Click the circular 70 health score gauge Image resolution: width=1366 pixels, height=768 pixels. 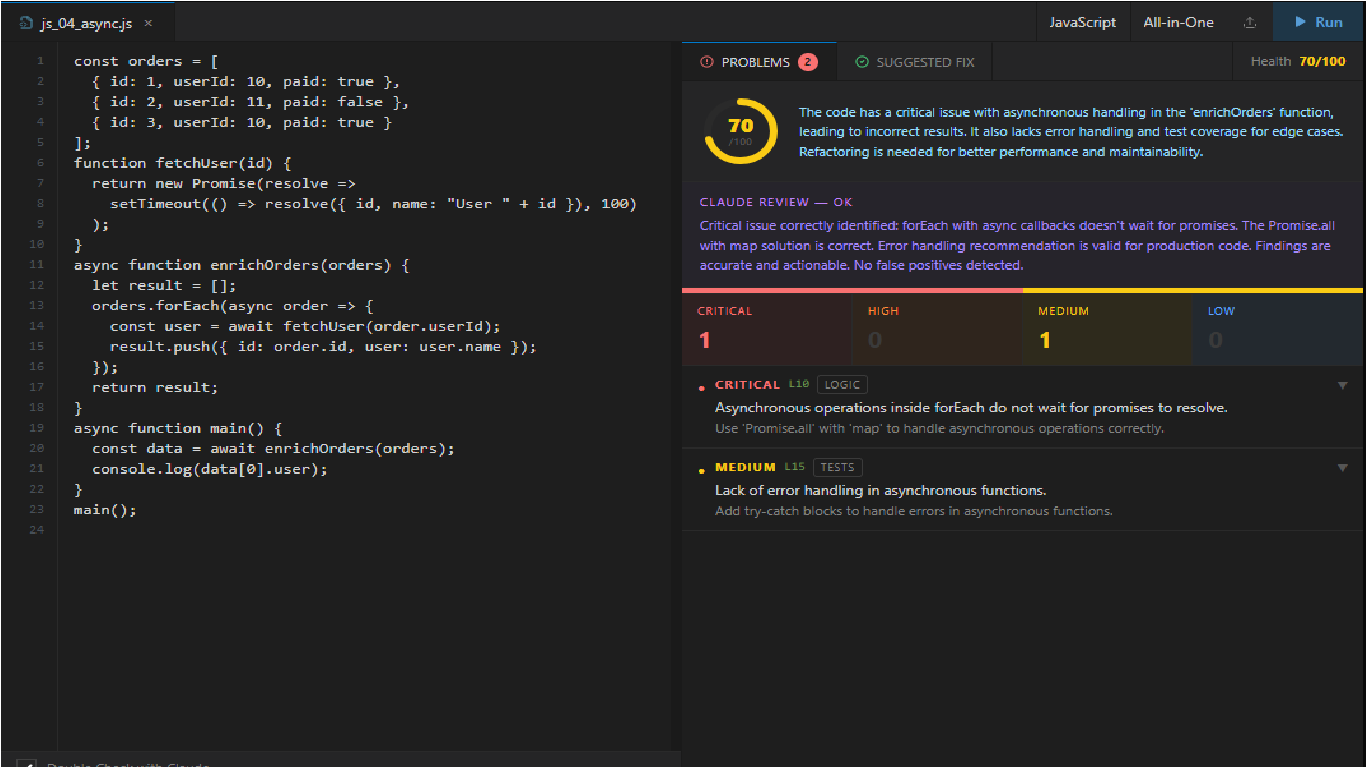tap(741, 130)
